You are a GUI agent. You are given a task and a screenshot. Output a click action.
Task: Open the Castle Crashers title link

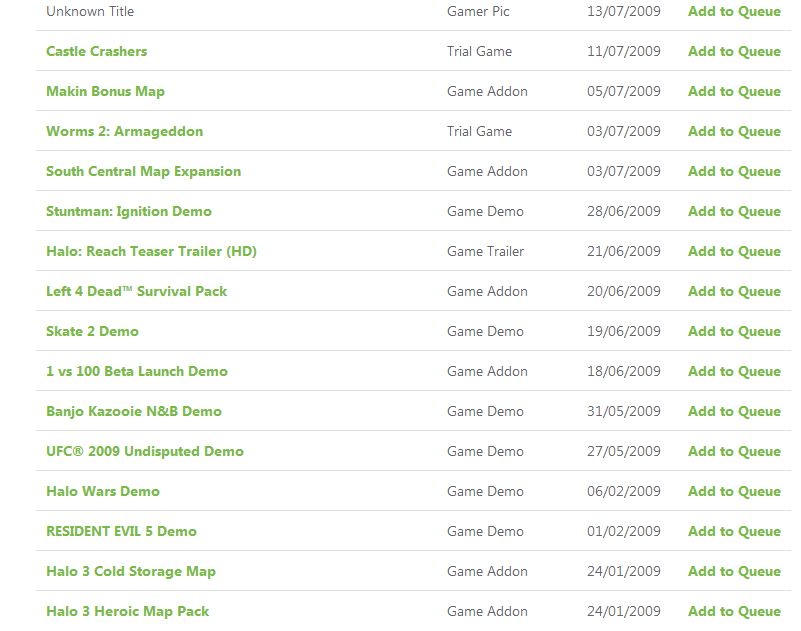(x=97, y=51)
